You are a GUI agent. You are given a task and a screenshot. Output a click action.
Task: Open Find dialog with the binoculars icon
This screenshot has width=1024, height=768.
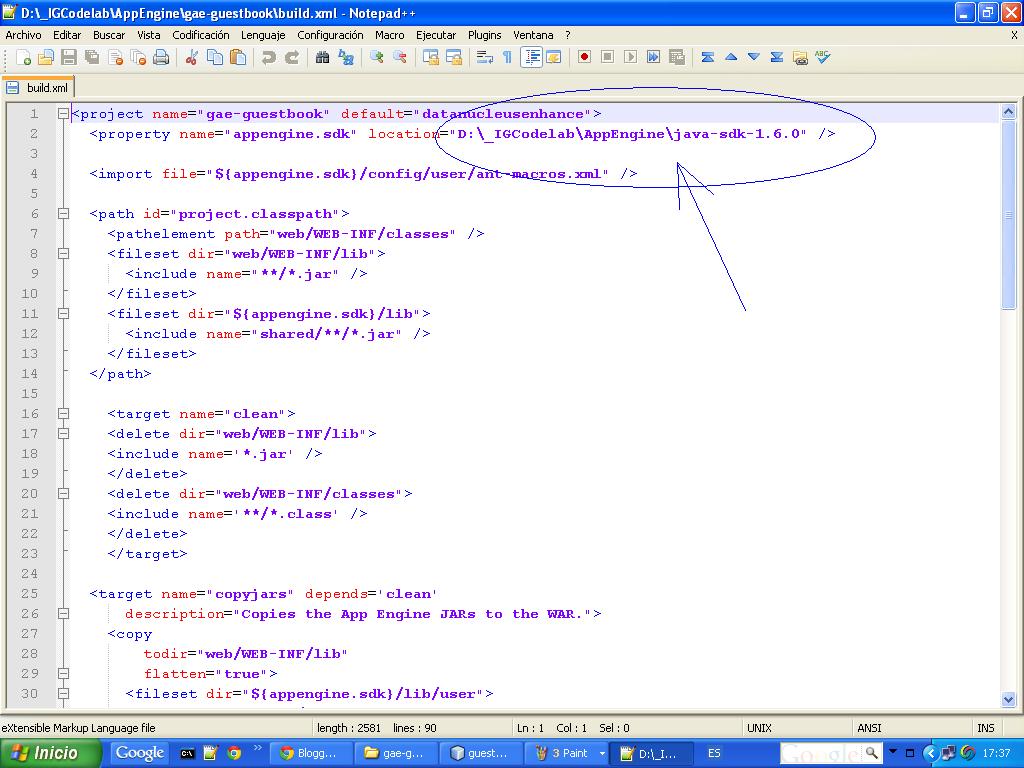click(x=322, y=59)
